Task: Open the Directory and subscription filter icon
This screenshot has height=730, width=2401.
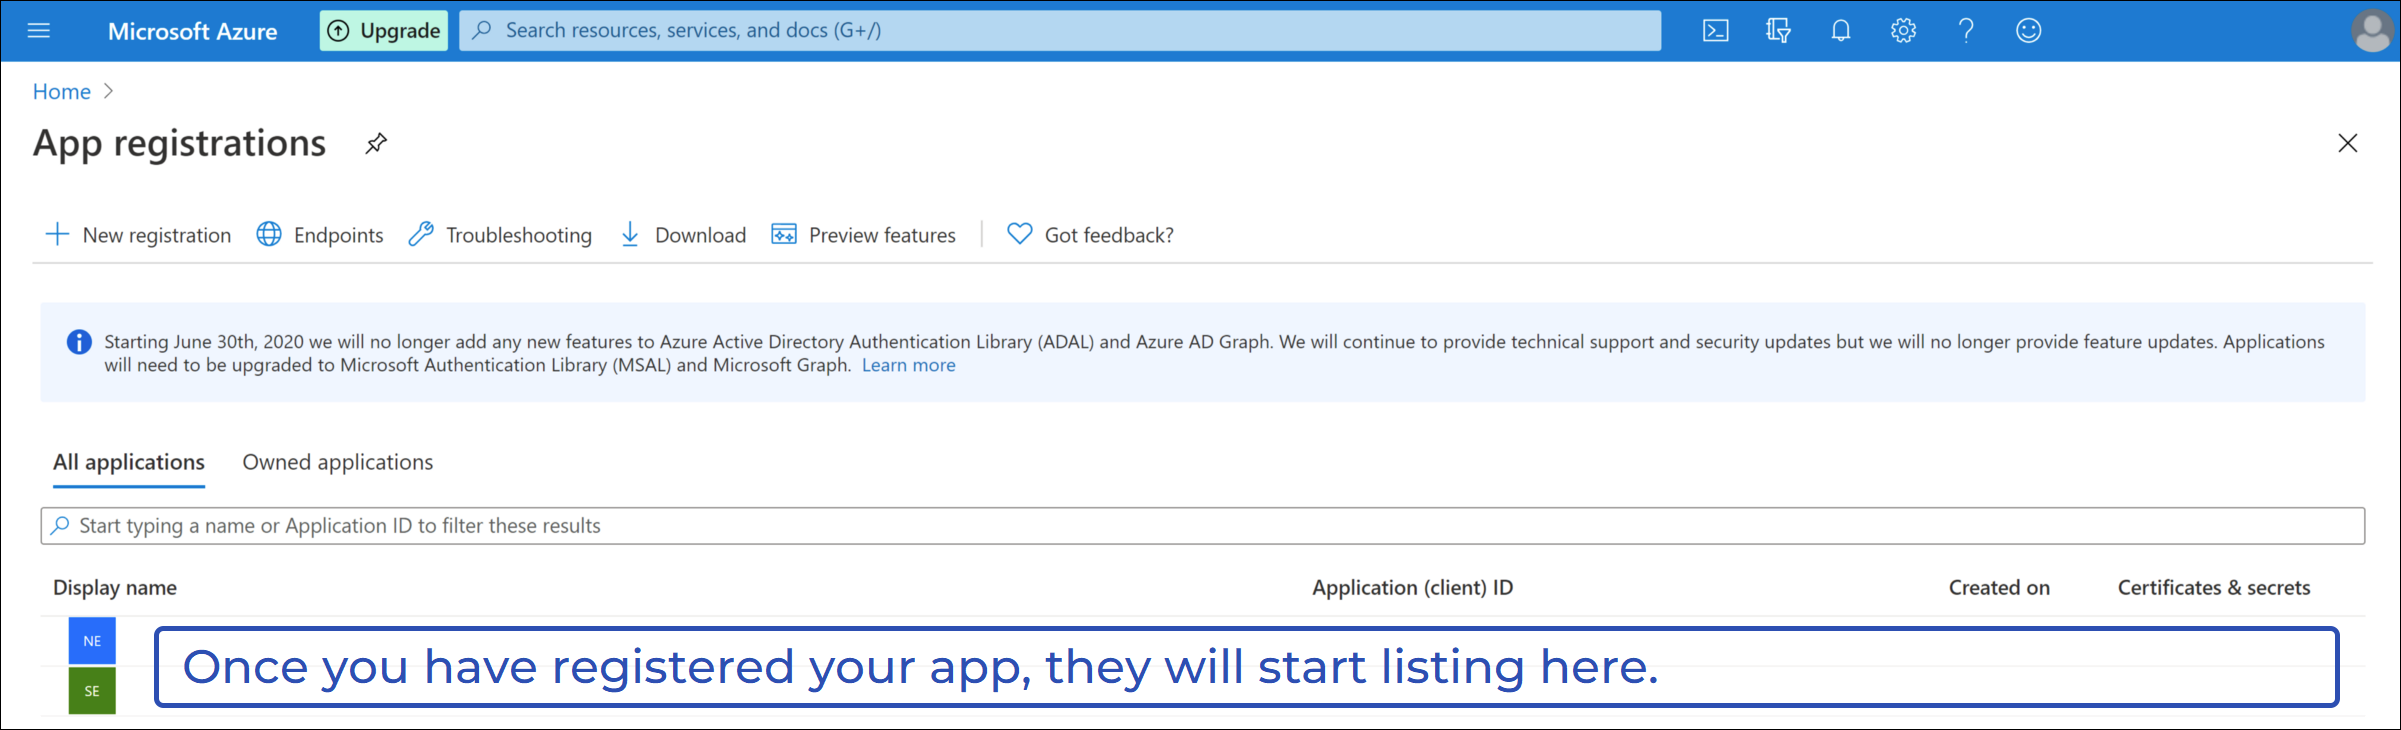Action: [x=1778, y=31]
